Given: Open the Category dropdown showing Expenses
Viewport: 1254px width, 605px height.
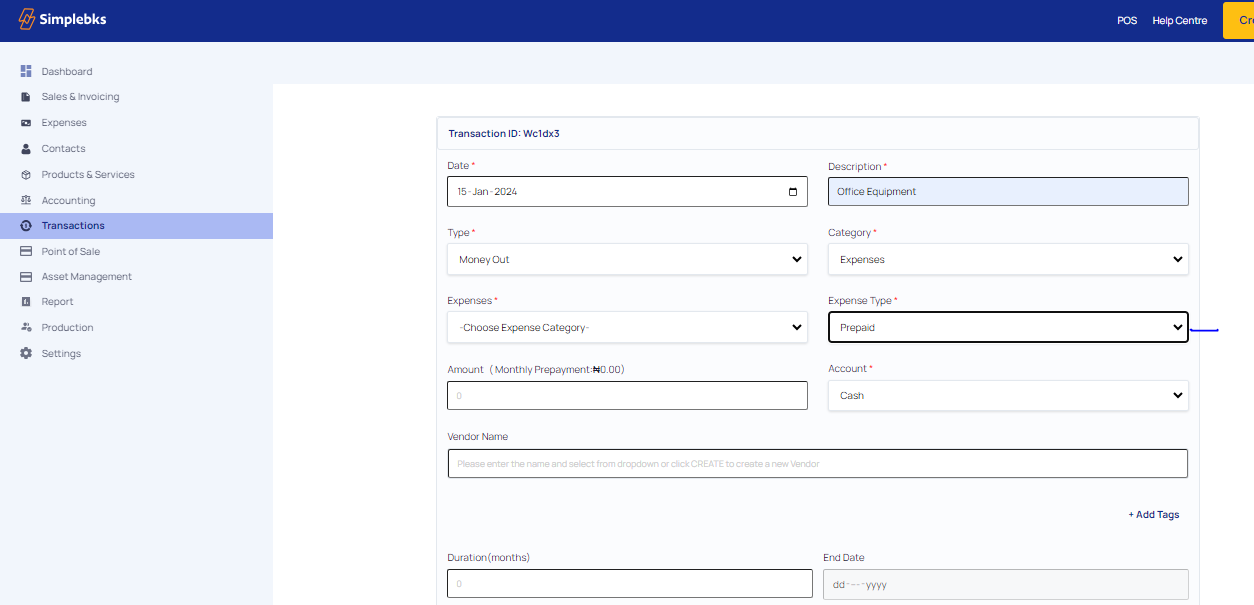Looking at the screenshot, I should [1008, 260].
